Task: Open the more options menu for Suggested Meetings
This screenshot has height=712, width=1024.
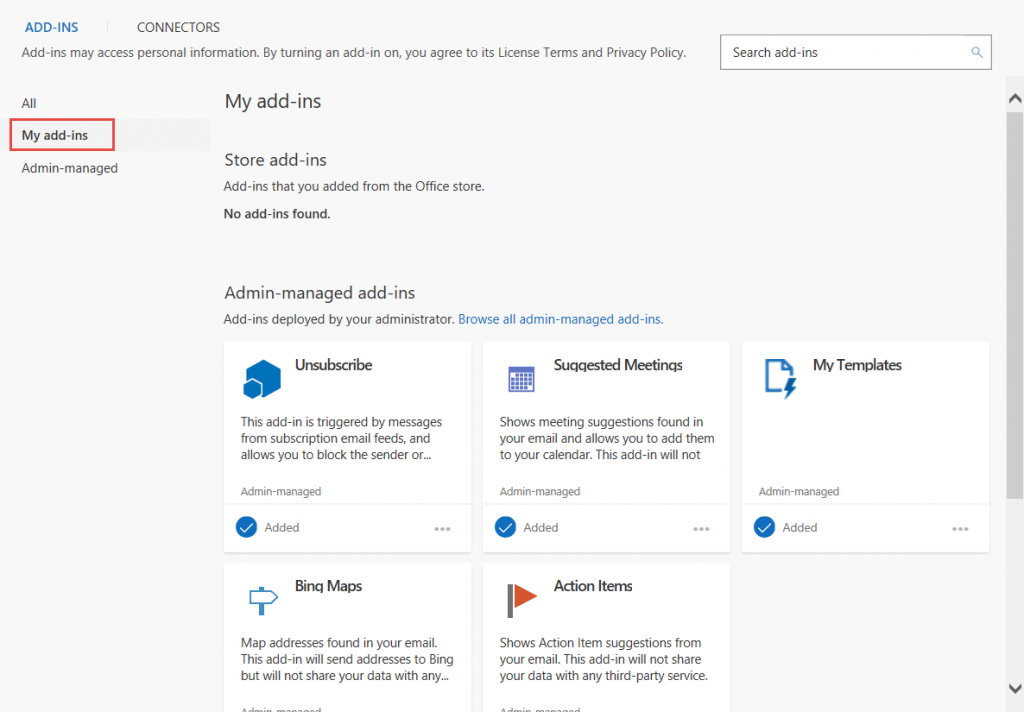Action: 702,528
